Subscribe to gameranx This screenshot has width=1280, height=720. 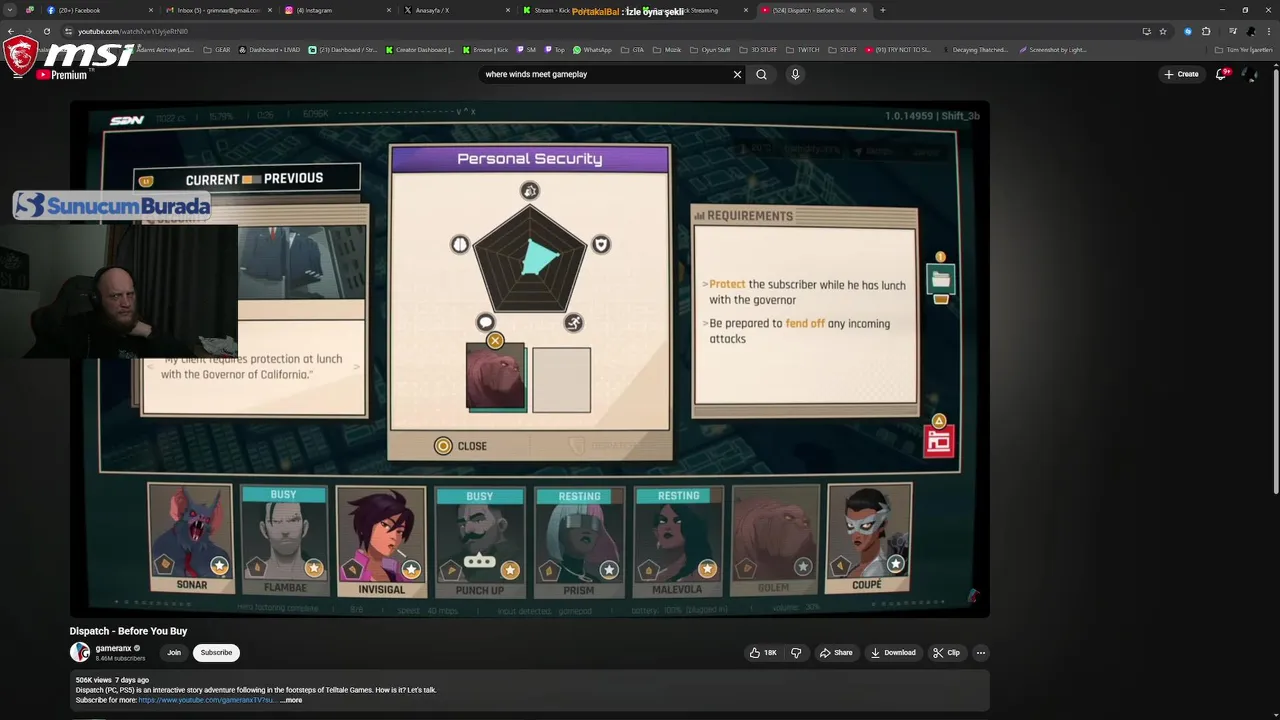click(x=216, y=652)
